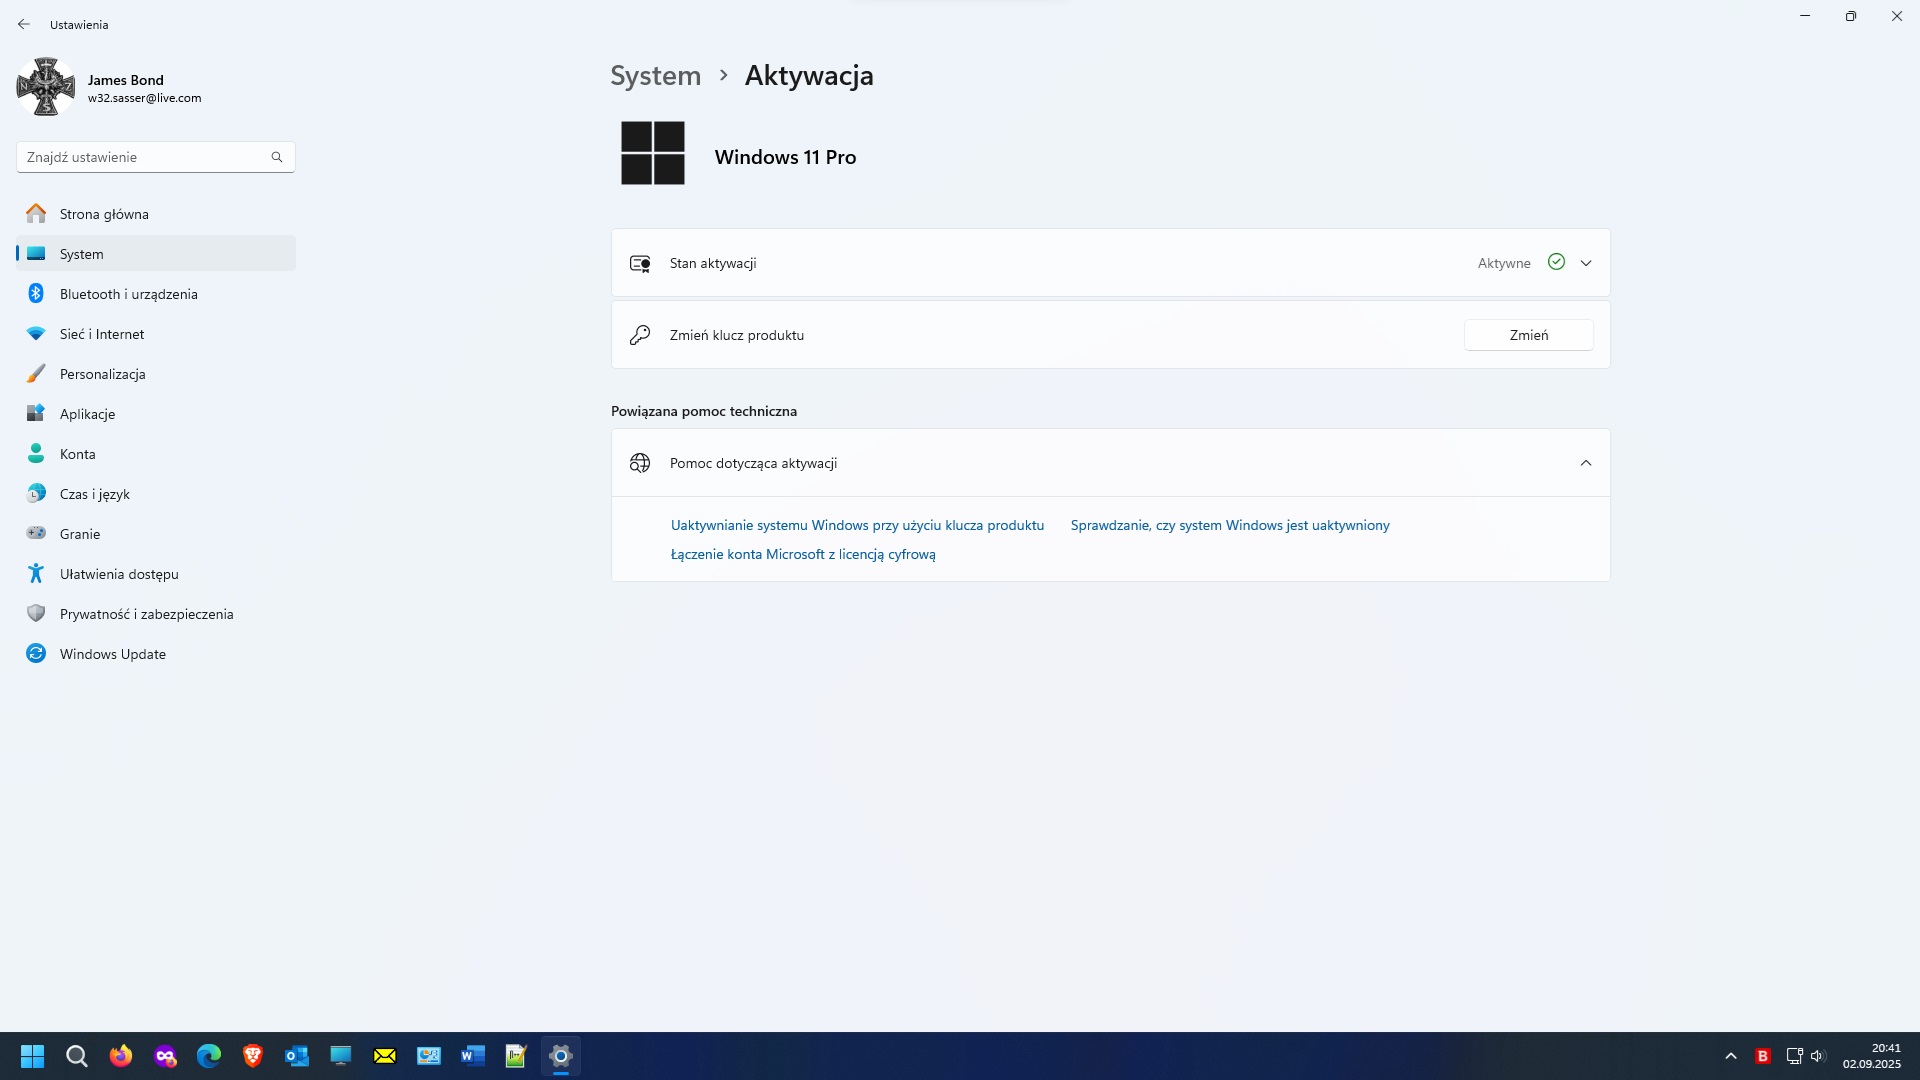Open the Aplikacje settings page
1920x1080 pixels.
[x=156, y=414]
